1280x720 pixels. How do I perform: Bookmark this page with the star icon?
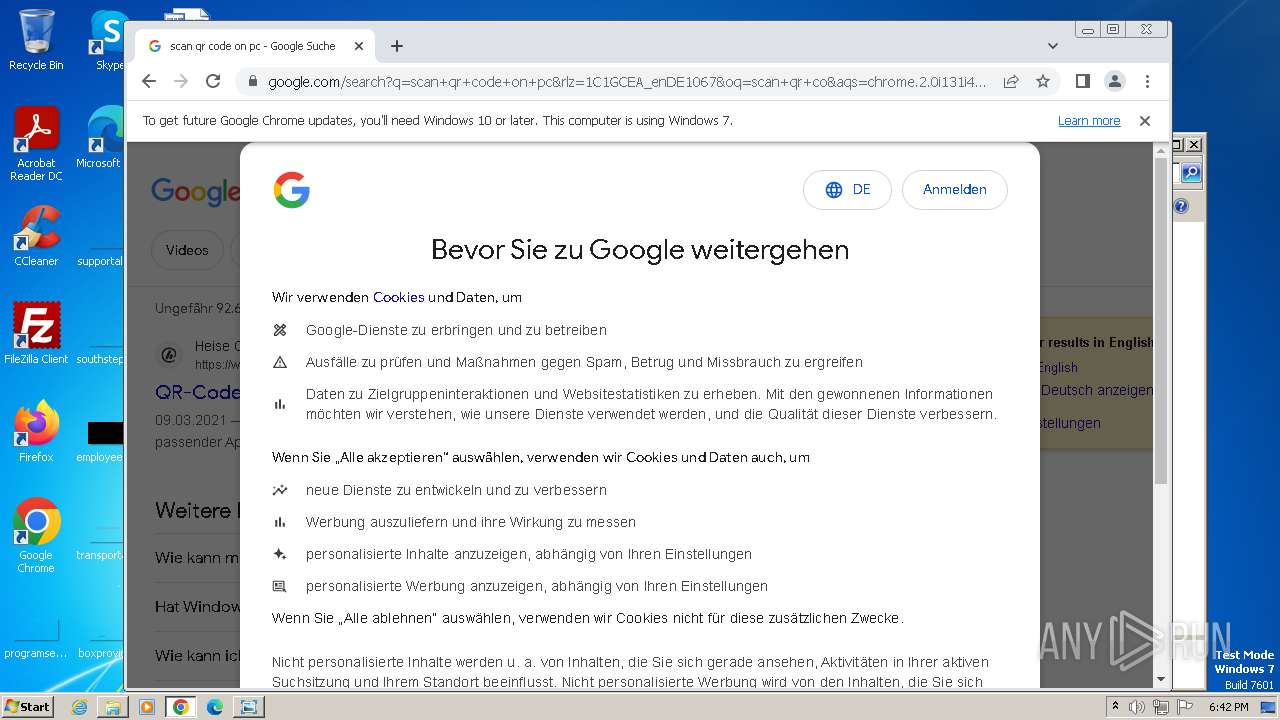(x=1043, y=81)
